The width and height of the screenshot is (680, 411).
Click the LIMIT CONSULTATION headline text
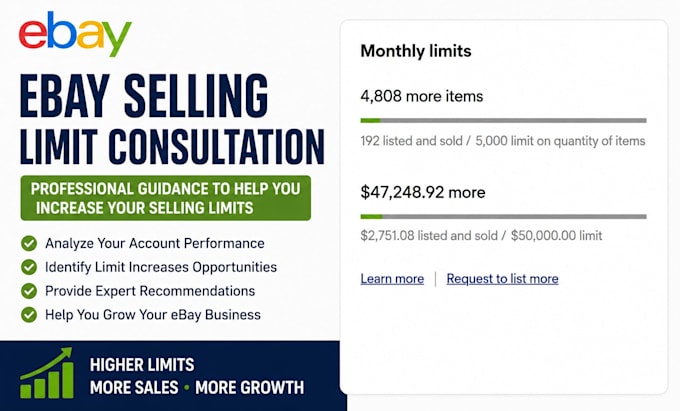172,147
